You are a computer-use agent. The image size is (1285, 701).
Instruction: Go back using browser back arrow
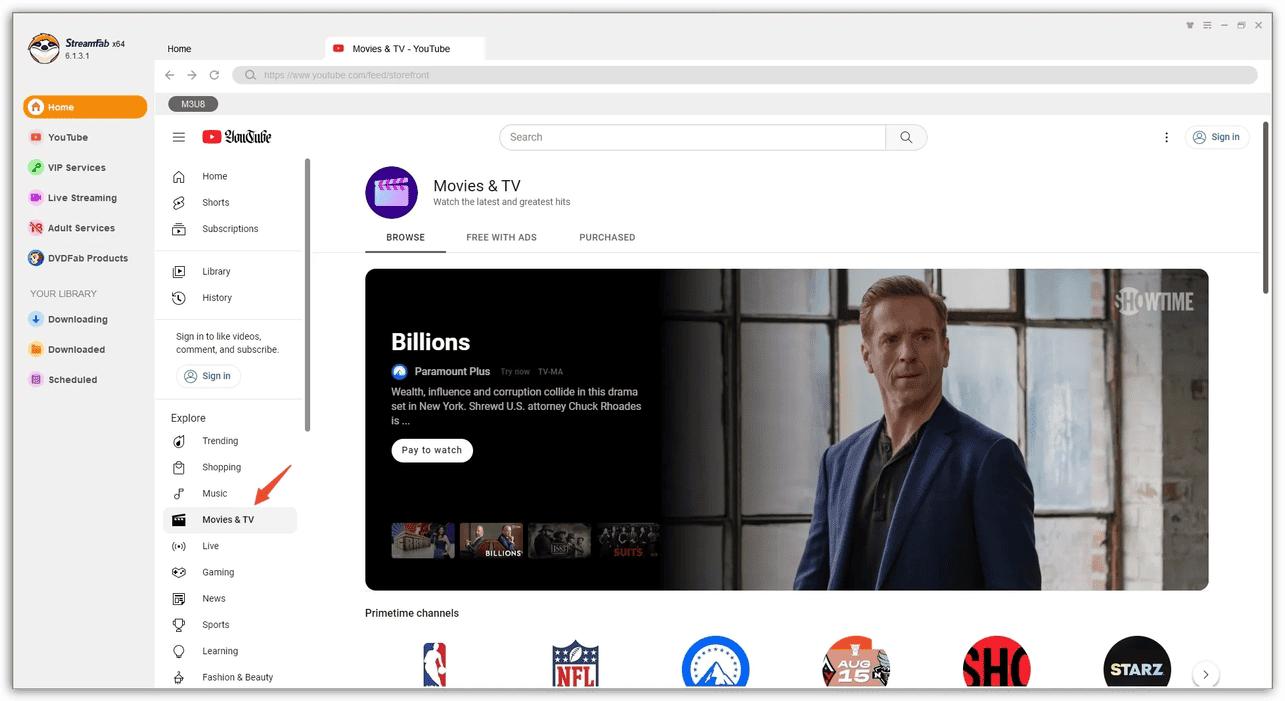[169, 75]
